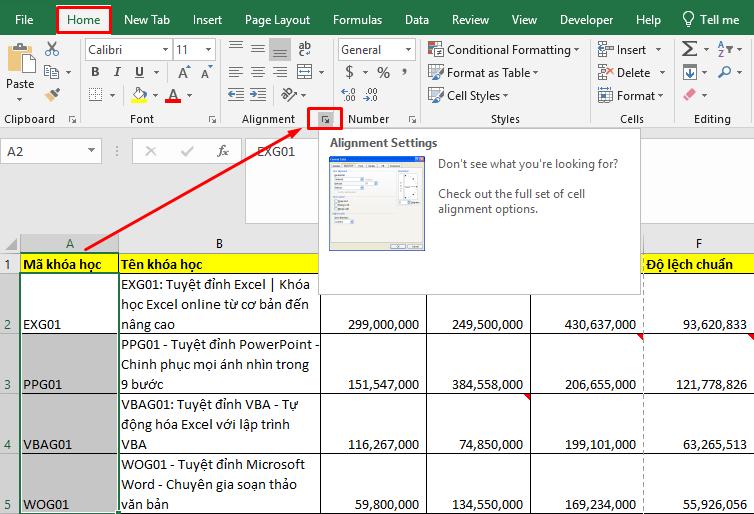The height and width of the screenshot is (514, 754).
Task: Click Merge & Center icon
Action: (x=304, y=72)
